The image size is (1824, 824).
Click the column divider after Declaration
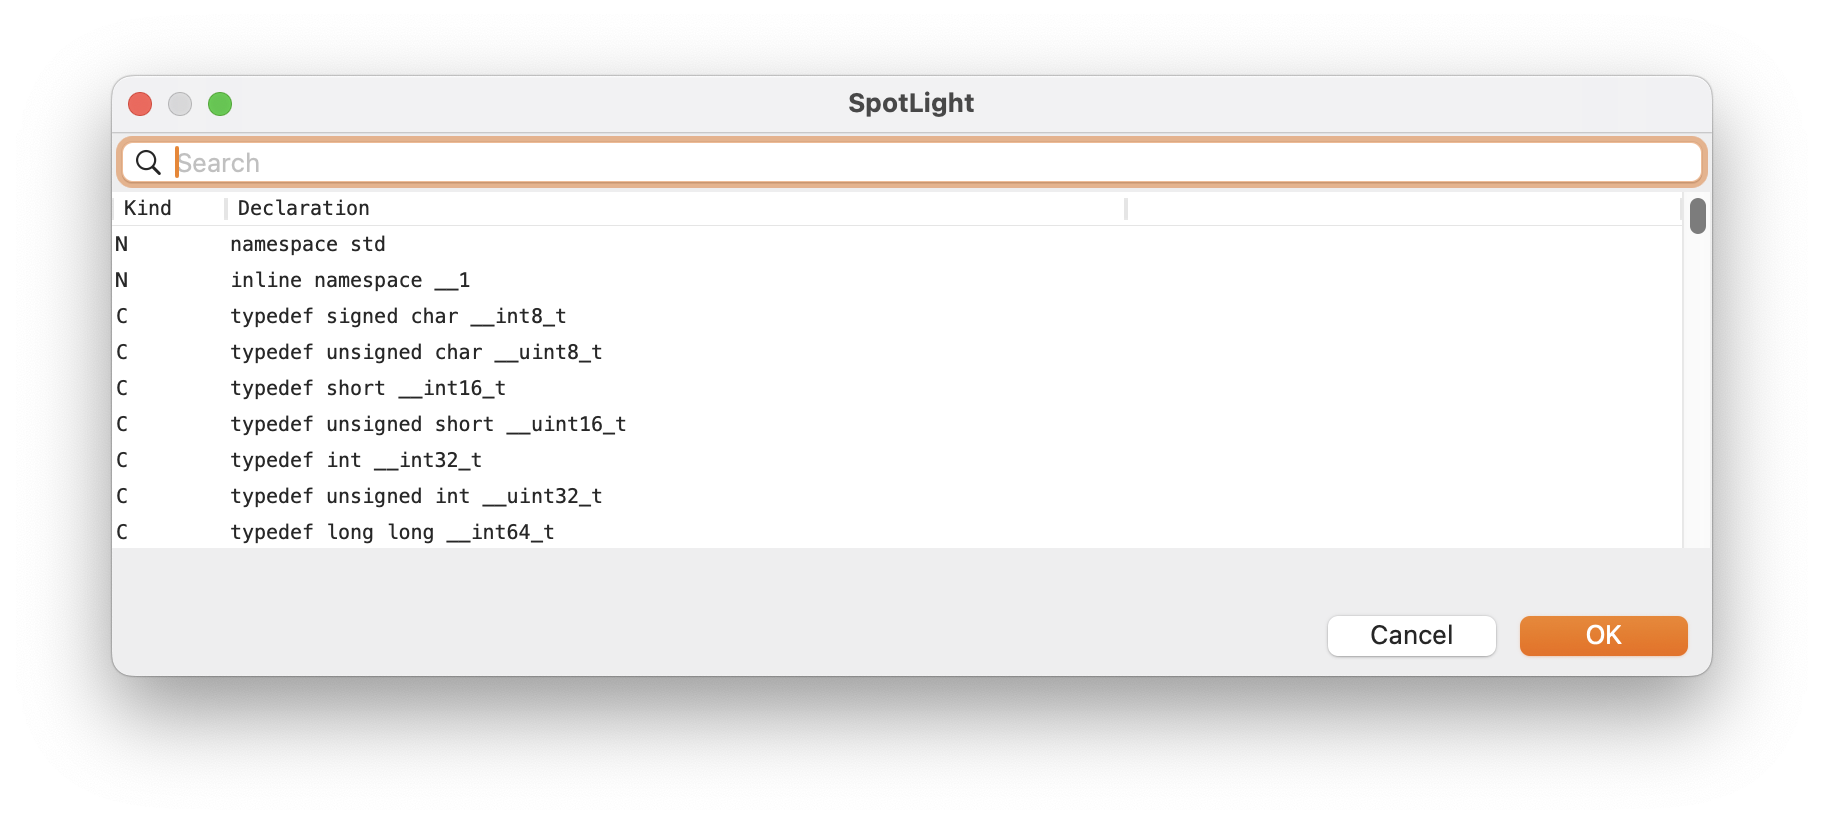tap(1126, 208)
